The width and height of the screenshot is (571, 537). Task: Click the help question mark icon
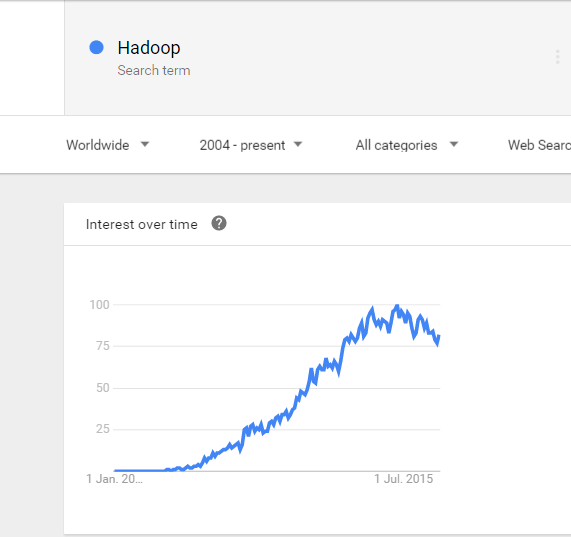tap(219, 223)
